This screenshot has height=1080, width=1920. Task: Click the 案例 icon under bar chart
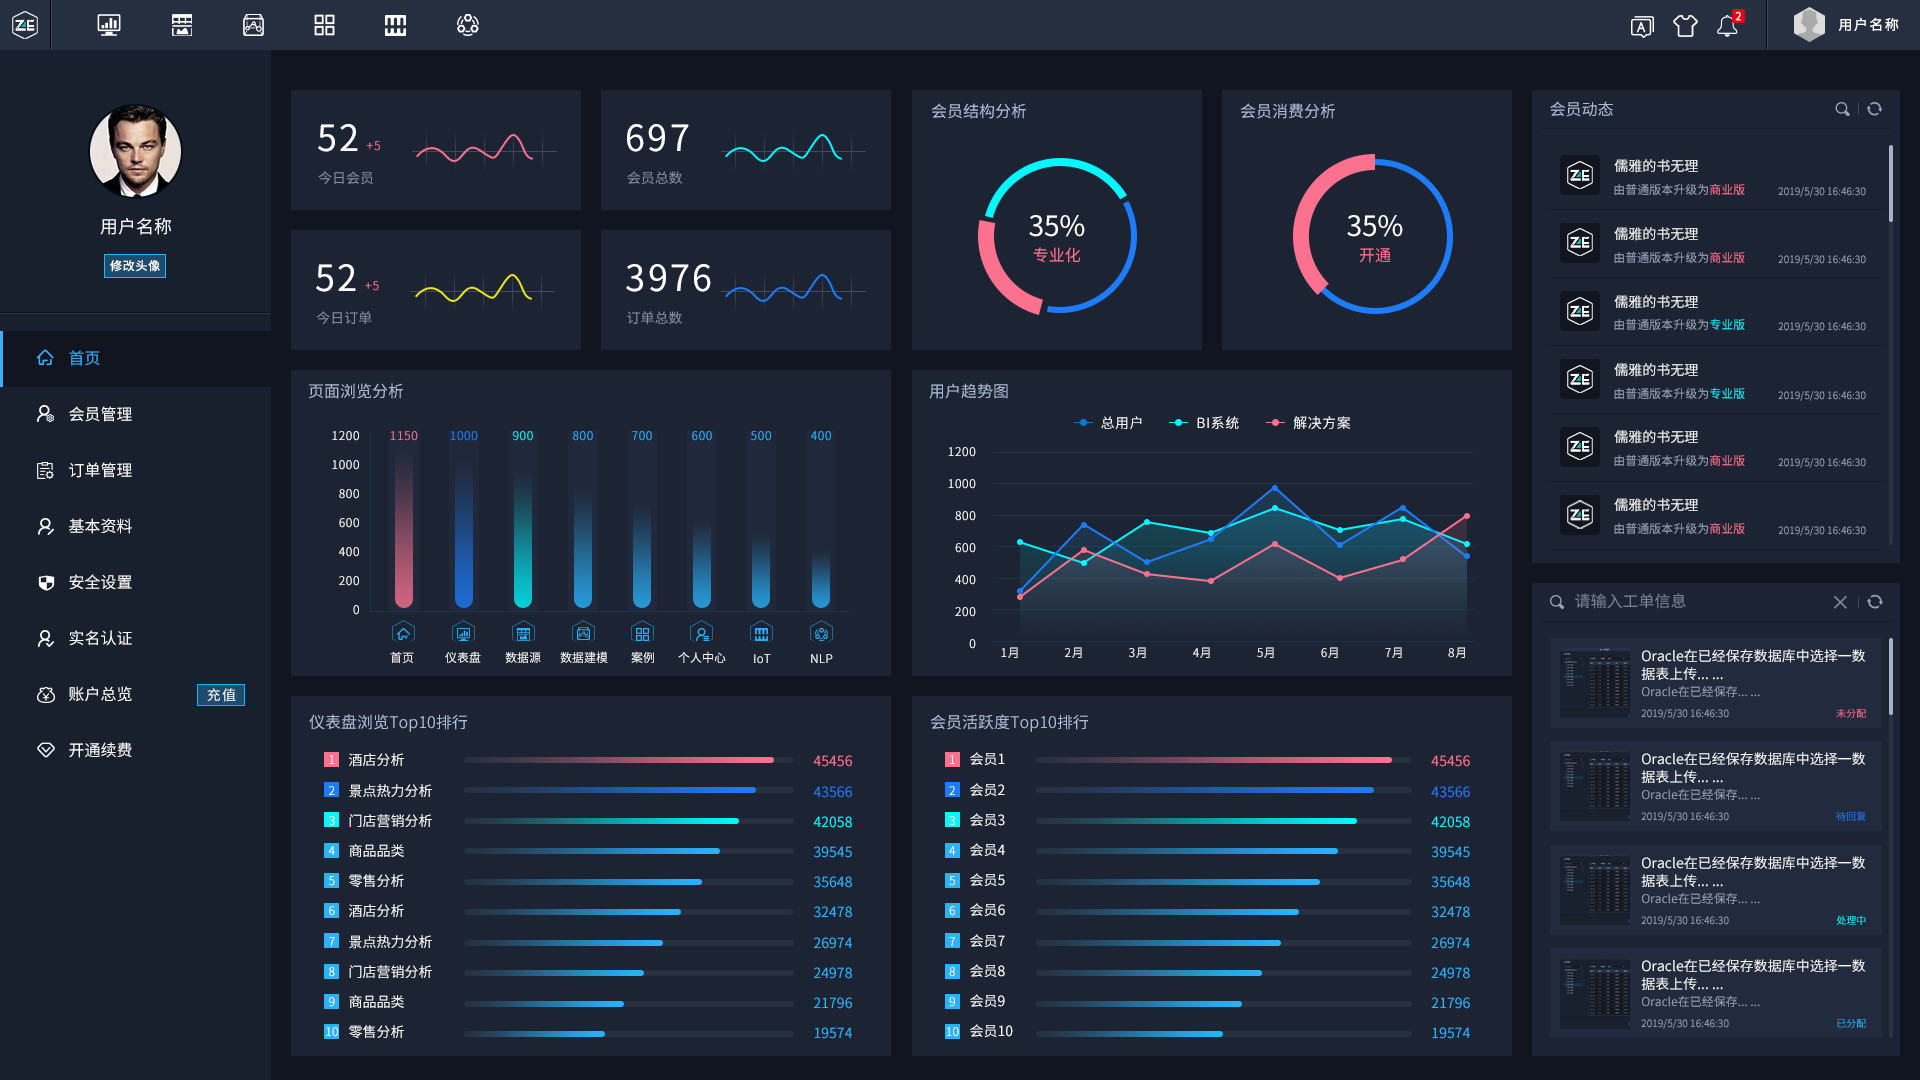point(642,633)
